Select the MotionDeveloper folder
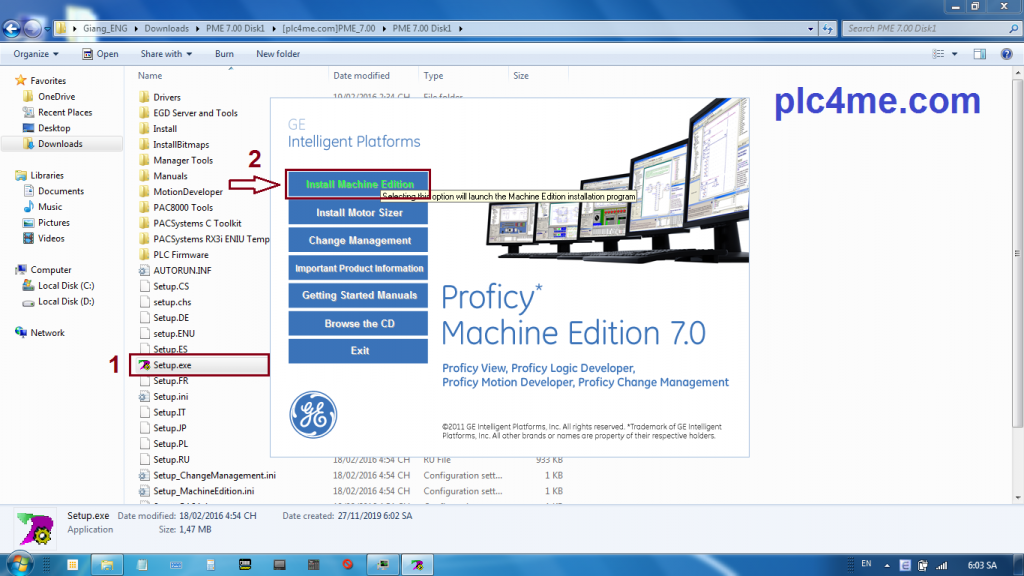Image resolution: width=1024 pixels, height=576 pixels. tap(187, 191)
